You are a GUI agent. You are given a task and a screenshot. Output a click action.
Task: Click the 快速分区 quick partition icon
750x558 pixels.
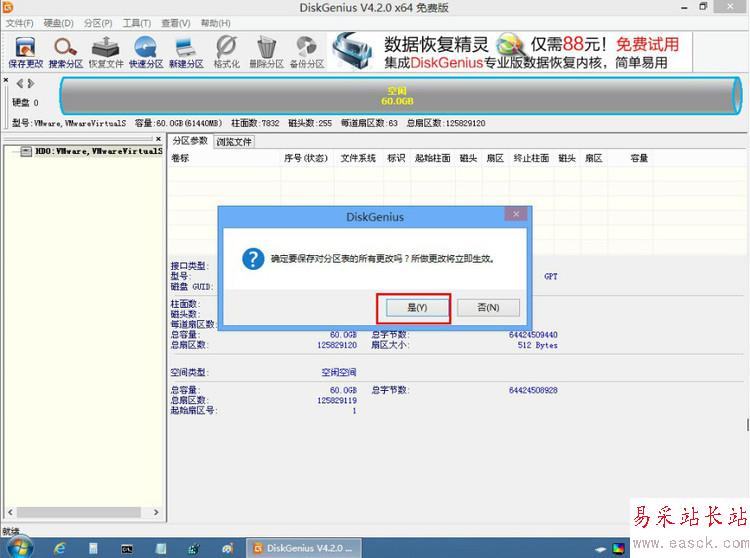click(146, 52)
